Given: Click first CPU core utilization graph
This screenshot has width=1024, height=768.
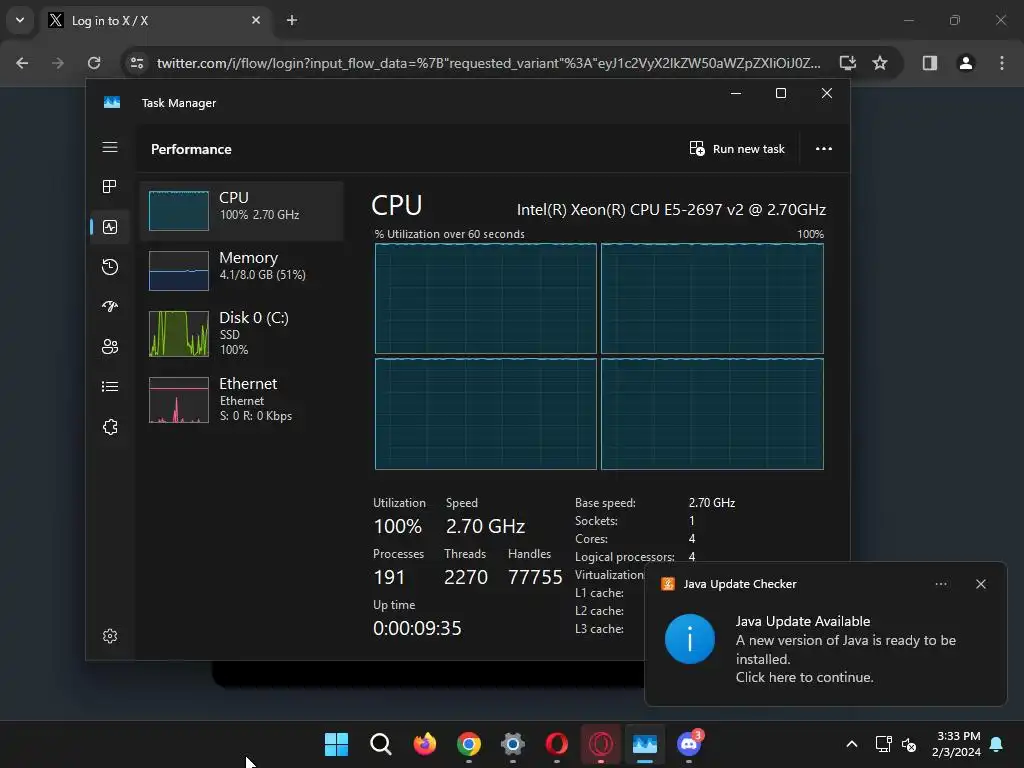Looking at the screenshot, I should coord(486,298).
